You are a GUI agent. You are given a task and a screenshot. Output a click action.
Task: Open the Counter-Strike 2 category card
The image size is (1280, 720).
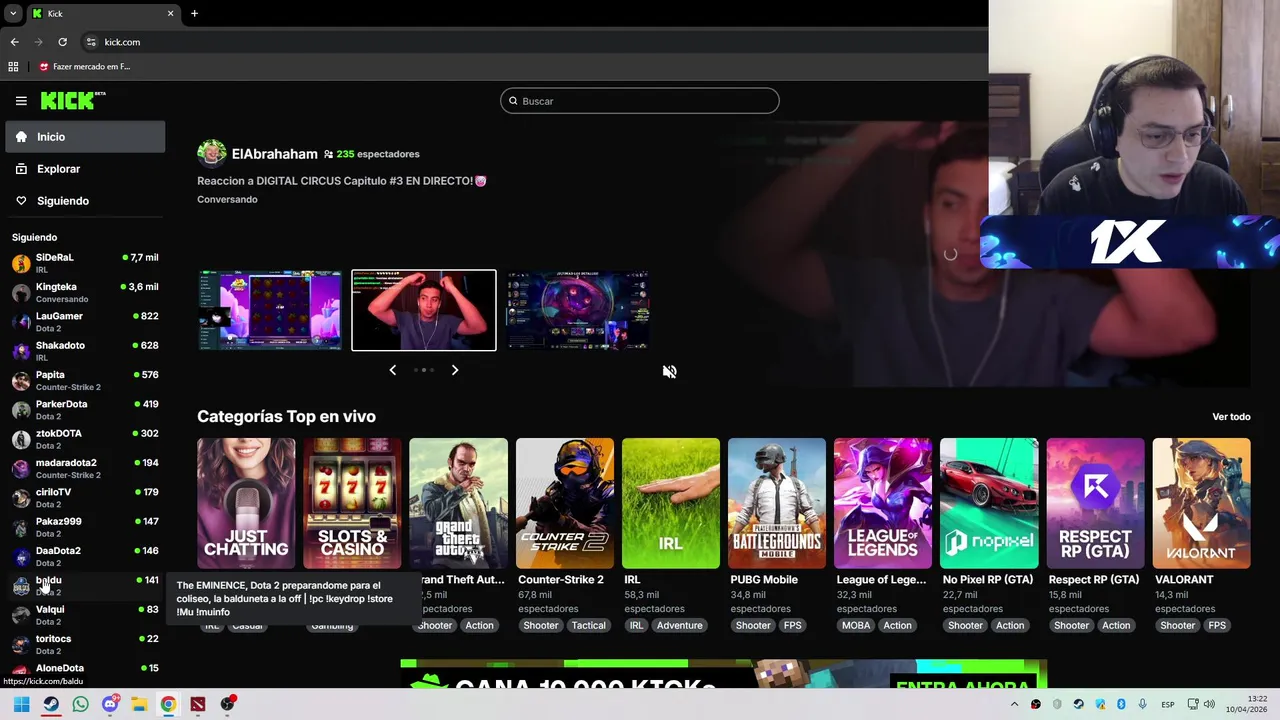tap(565, 503)
